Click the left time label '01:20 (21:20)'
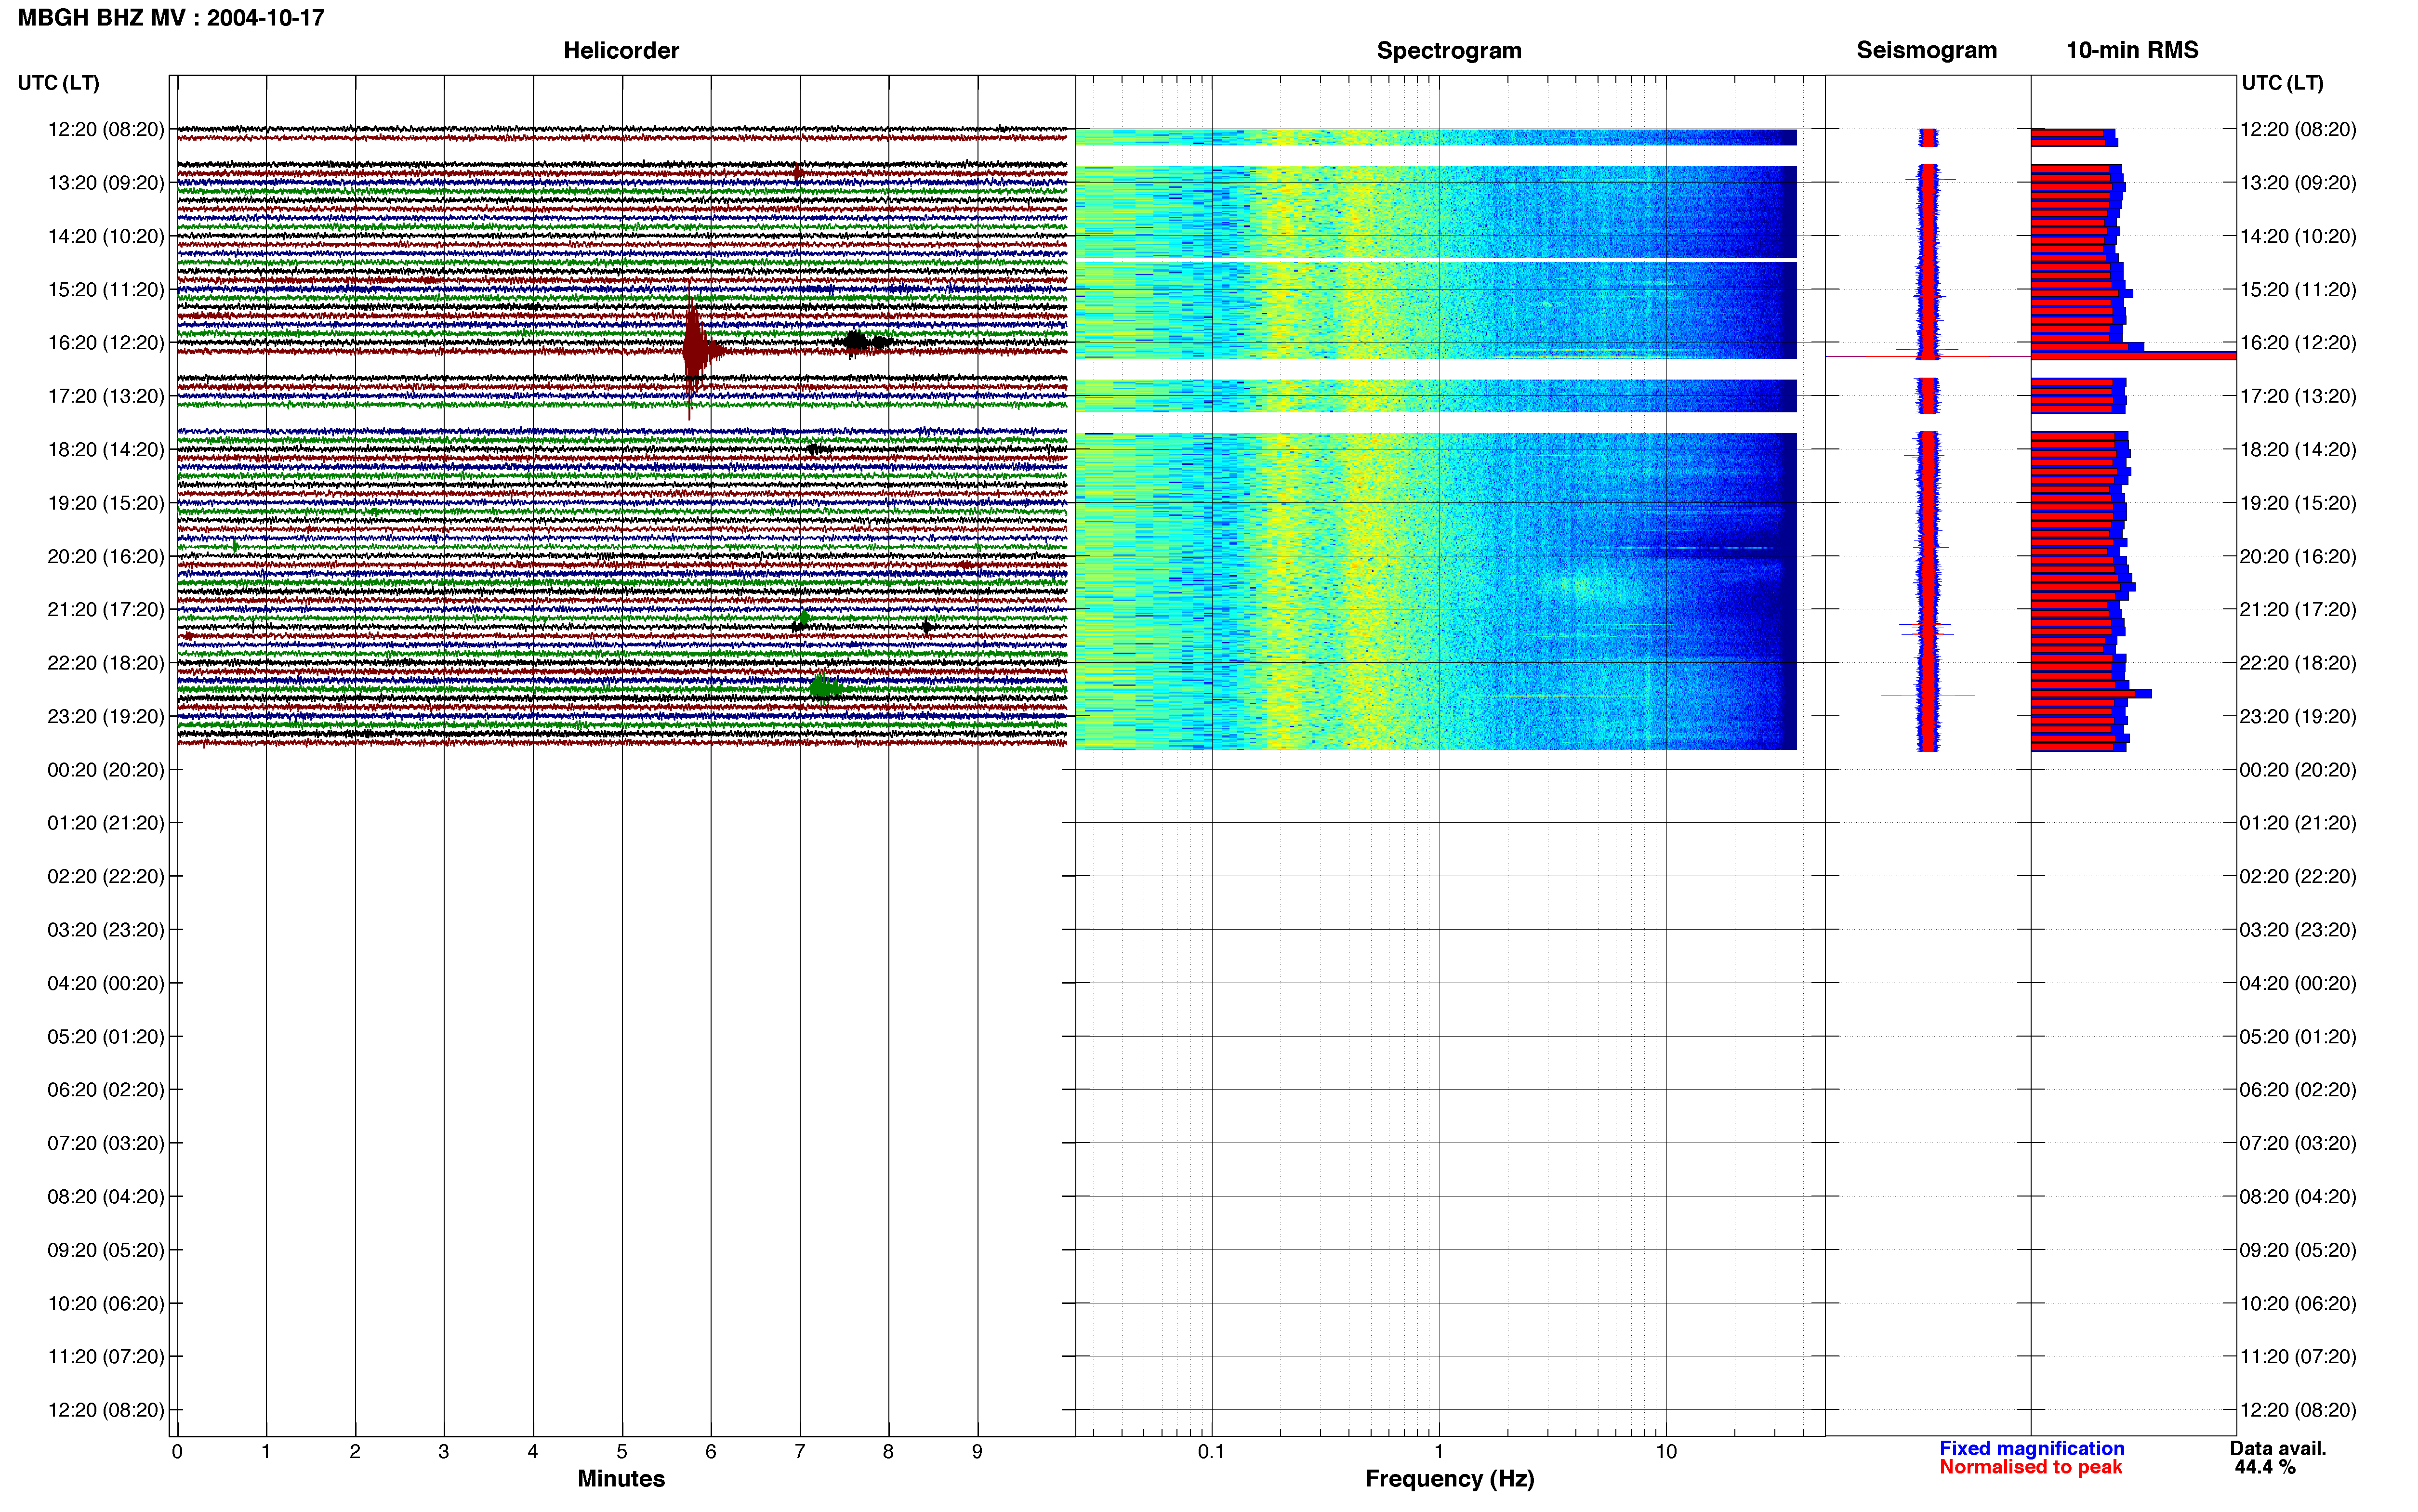Screen dimensions: 2418x1512 (106, 823)
